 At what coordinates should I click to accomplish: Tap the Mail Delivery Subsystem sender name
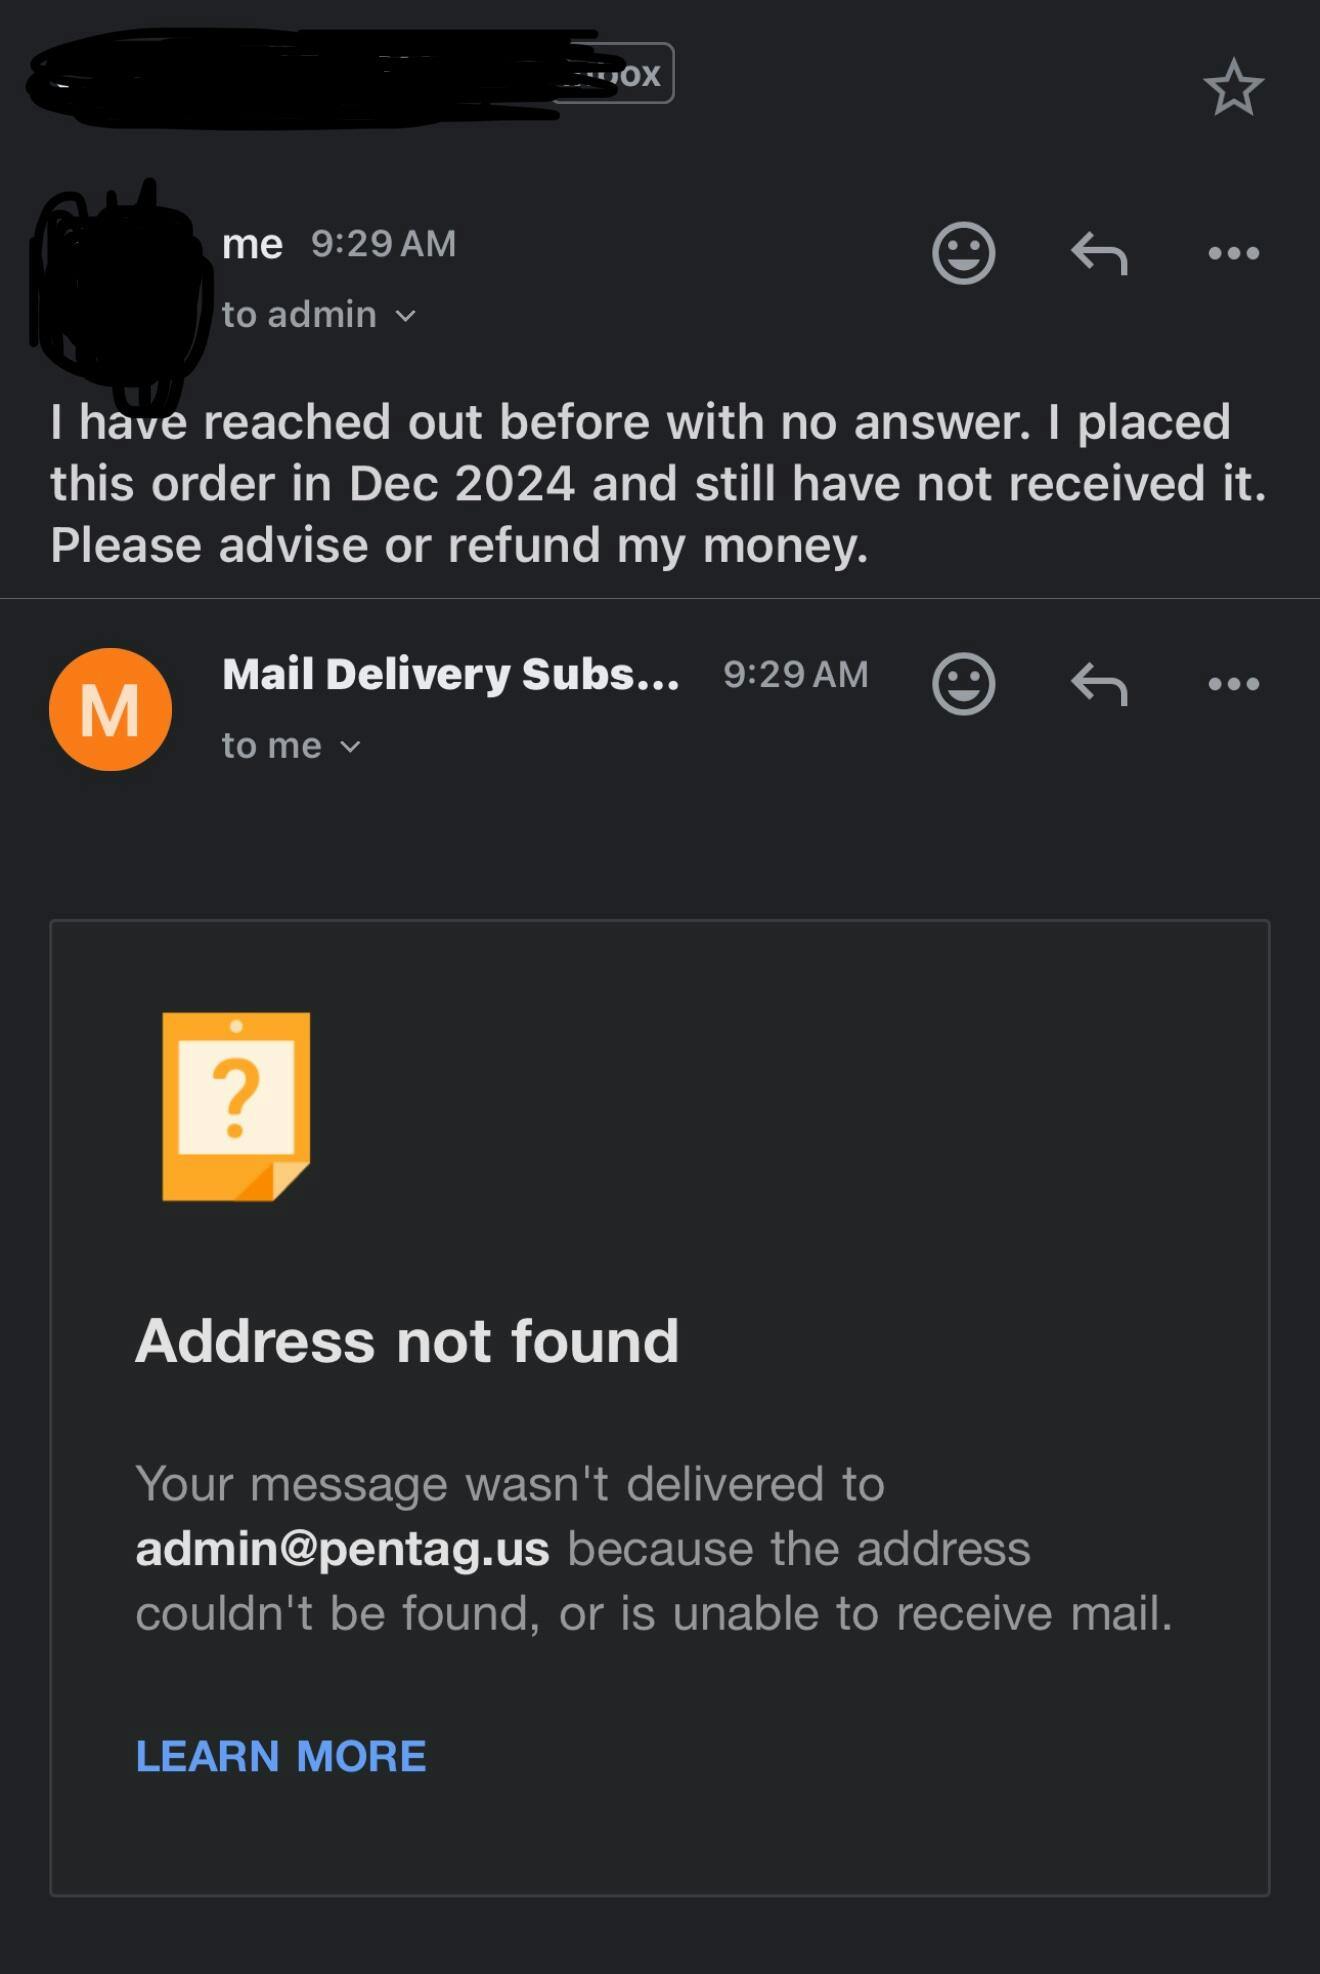pyautogui.click(x=450, y=675)
